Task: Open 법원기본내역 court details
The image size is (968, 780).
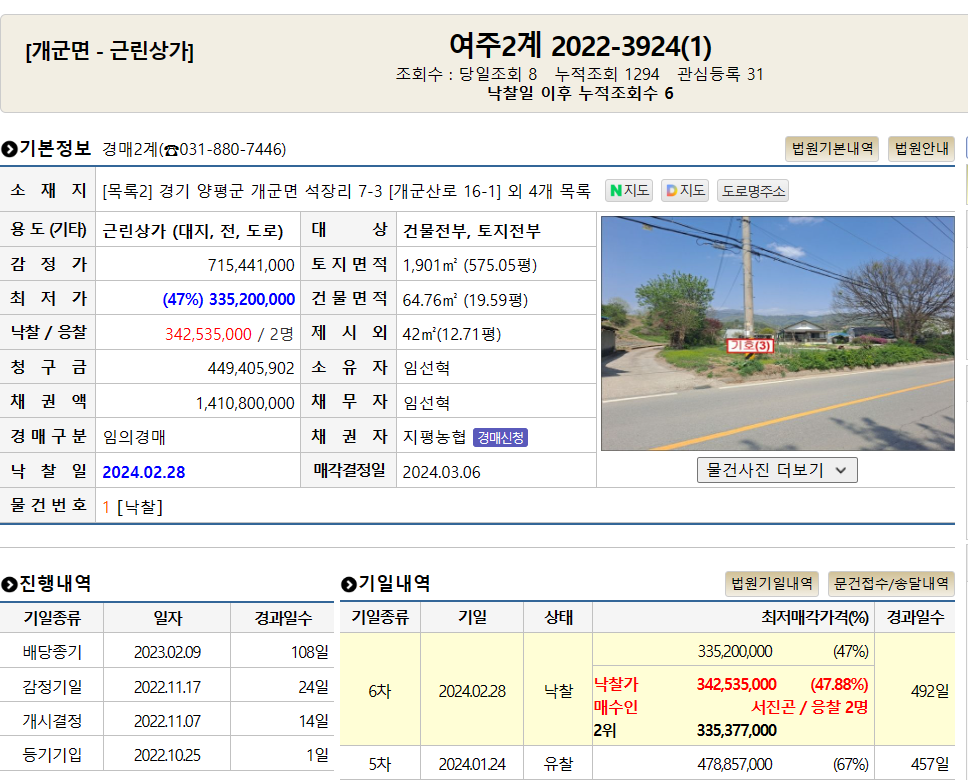Action: (832, 149)
